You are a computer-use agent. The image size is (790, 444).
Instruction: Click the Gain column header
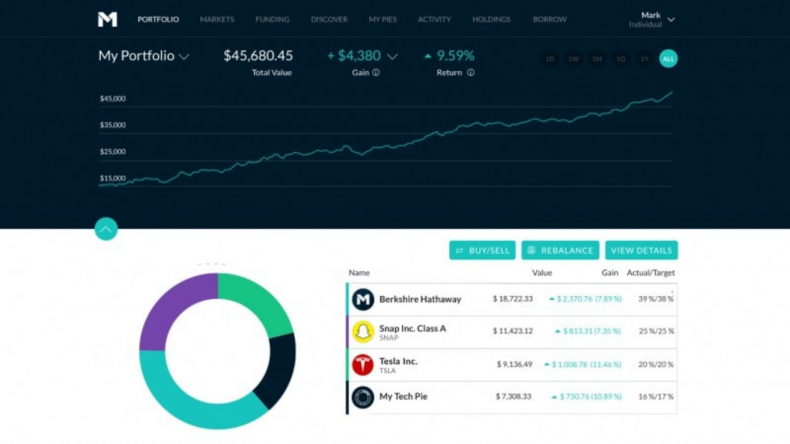click(610, 273)
